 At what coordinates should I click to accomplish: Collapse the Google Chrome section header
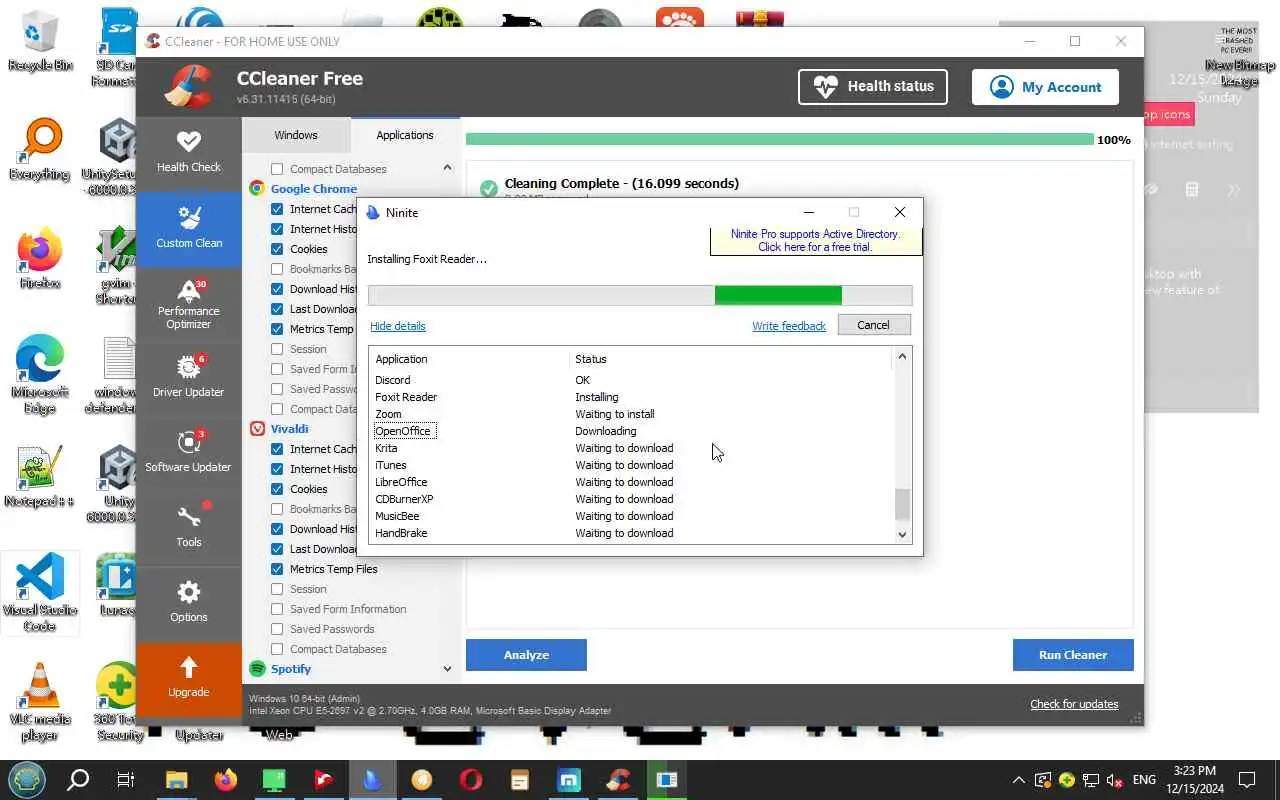[x=313, y=189]
